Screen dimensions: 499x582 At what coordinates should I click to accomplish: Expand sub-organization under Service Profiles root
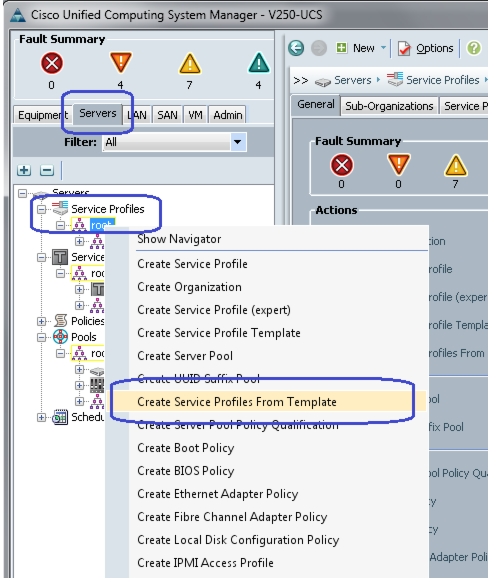(79, 241)
